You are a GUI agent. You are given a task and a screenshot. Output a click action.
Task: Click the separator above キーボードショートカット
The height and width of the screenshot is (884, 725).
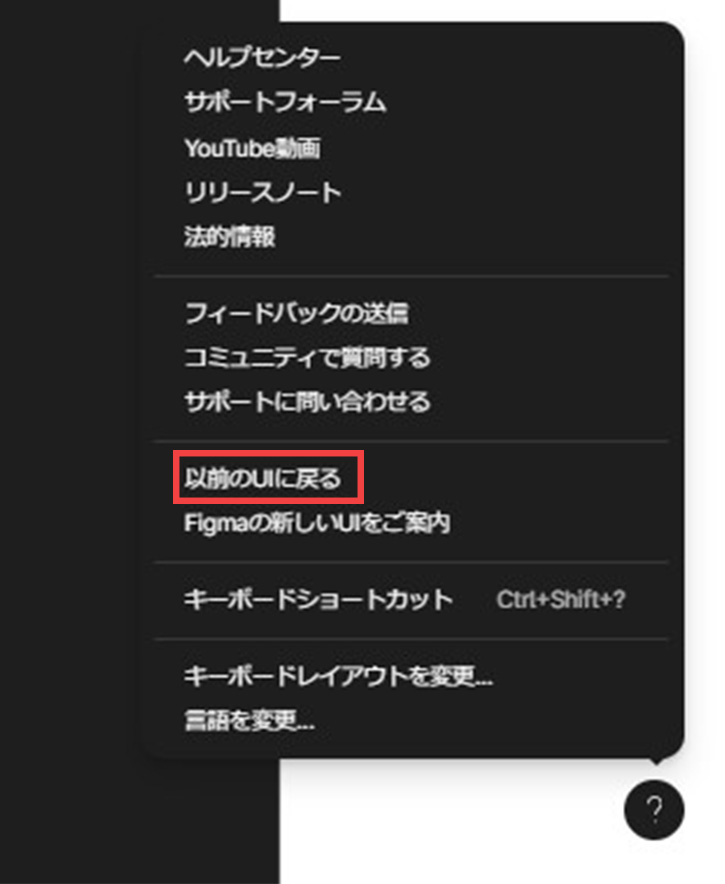coord(412,562)
